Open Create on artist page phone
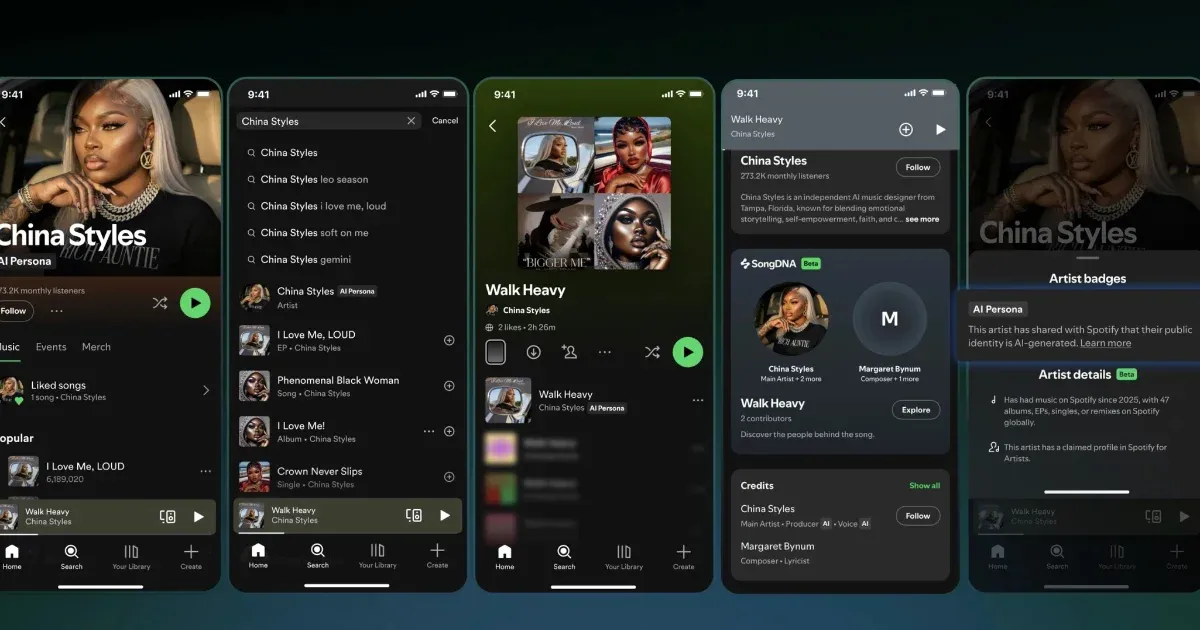1200x630 pixels. [191, 556]
